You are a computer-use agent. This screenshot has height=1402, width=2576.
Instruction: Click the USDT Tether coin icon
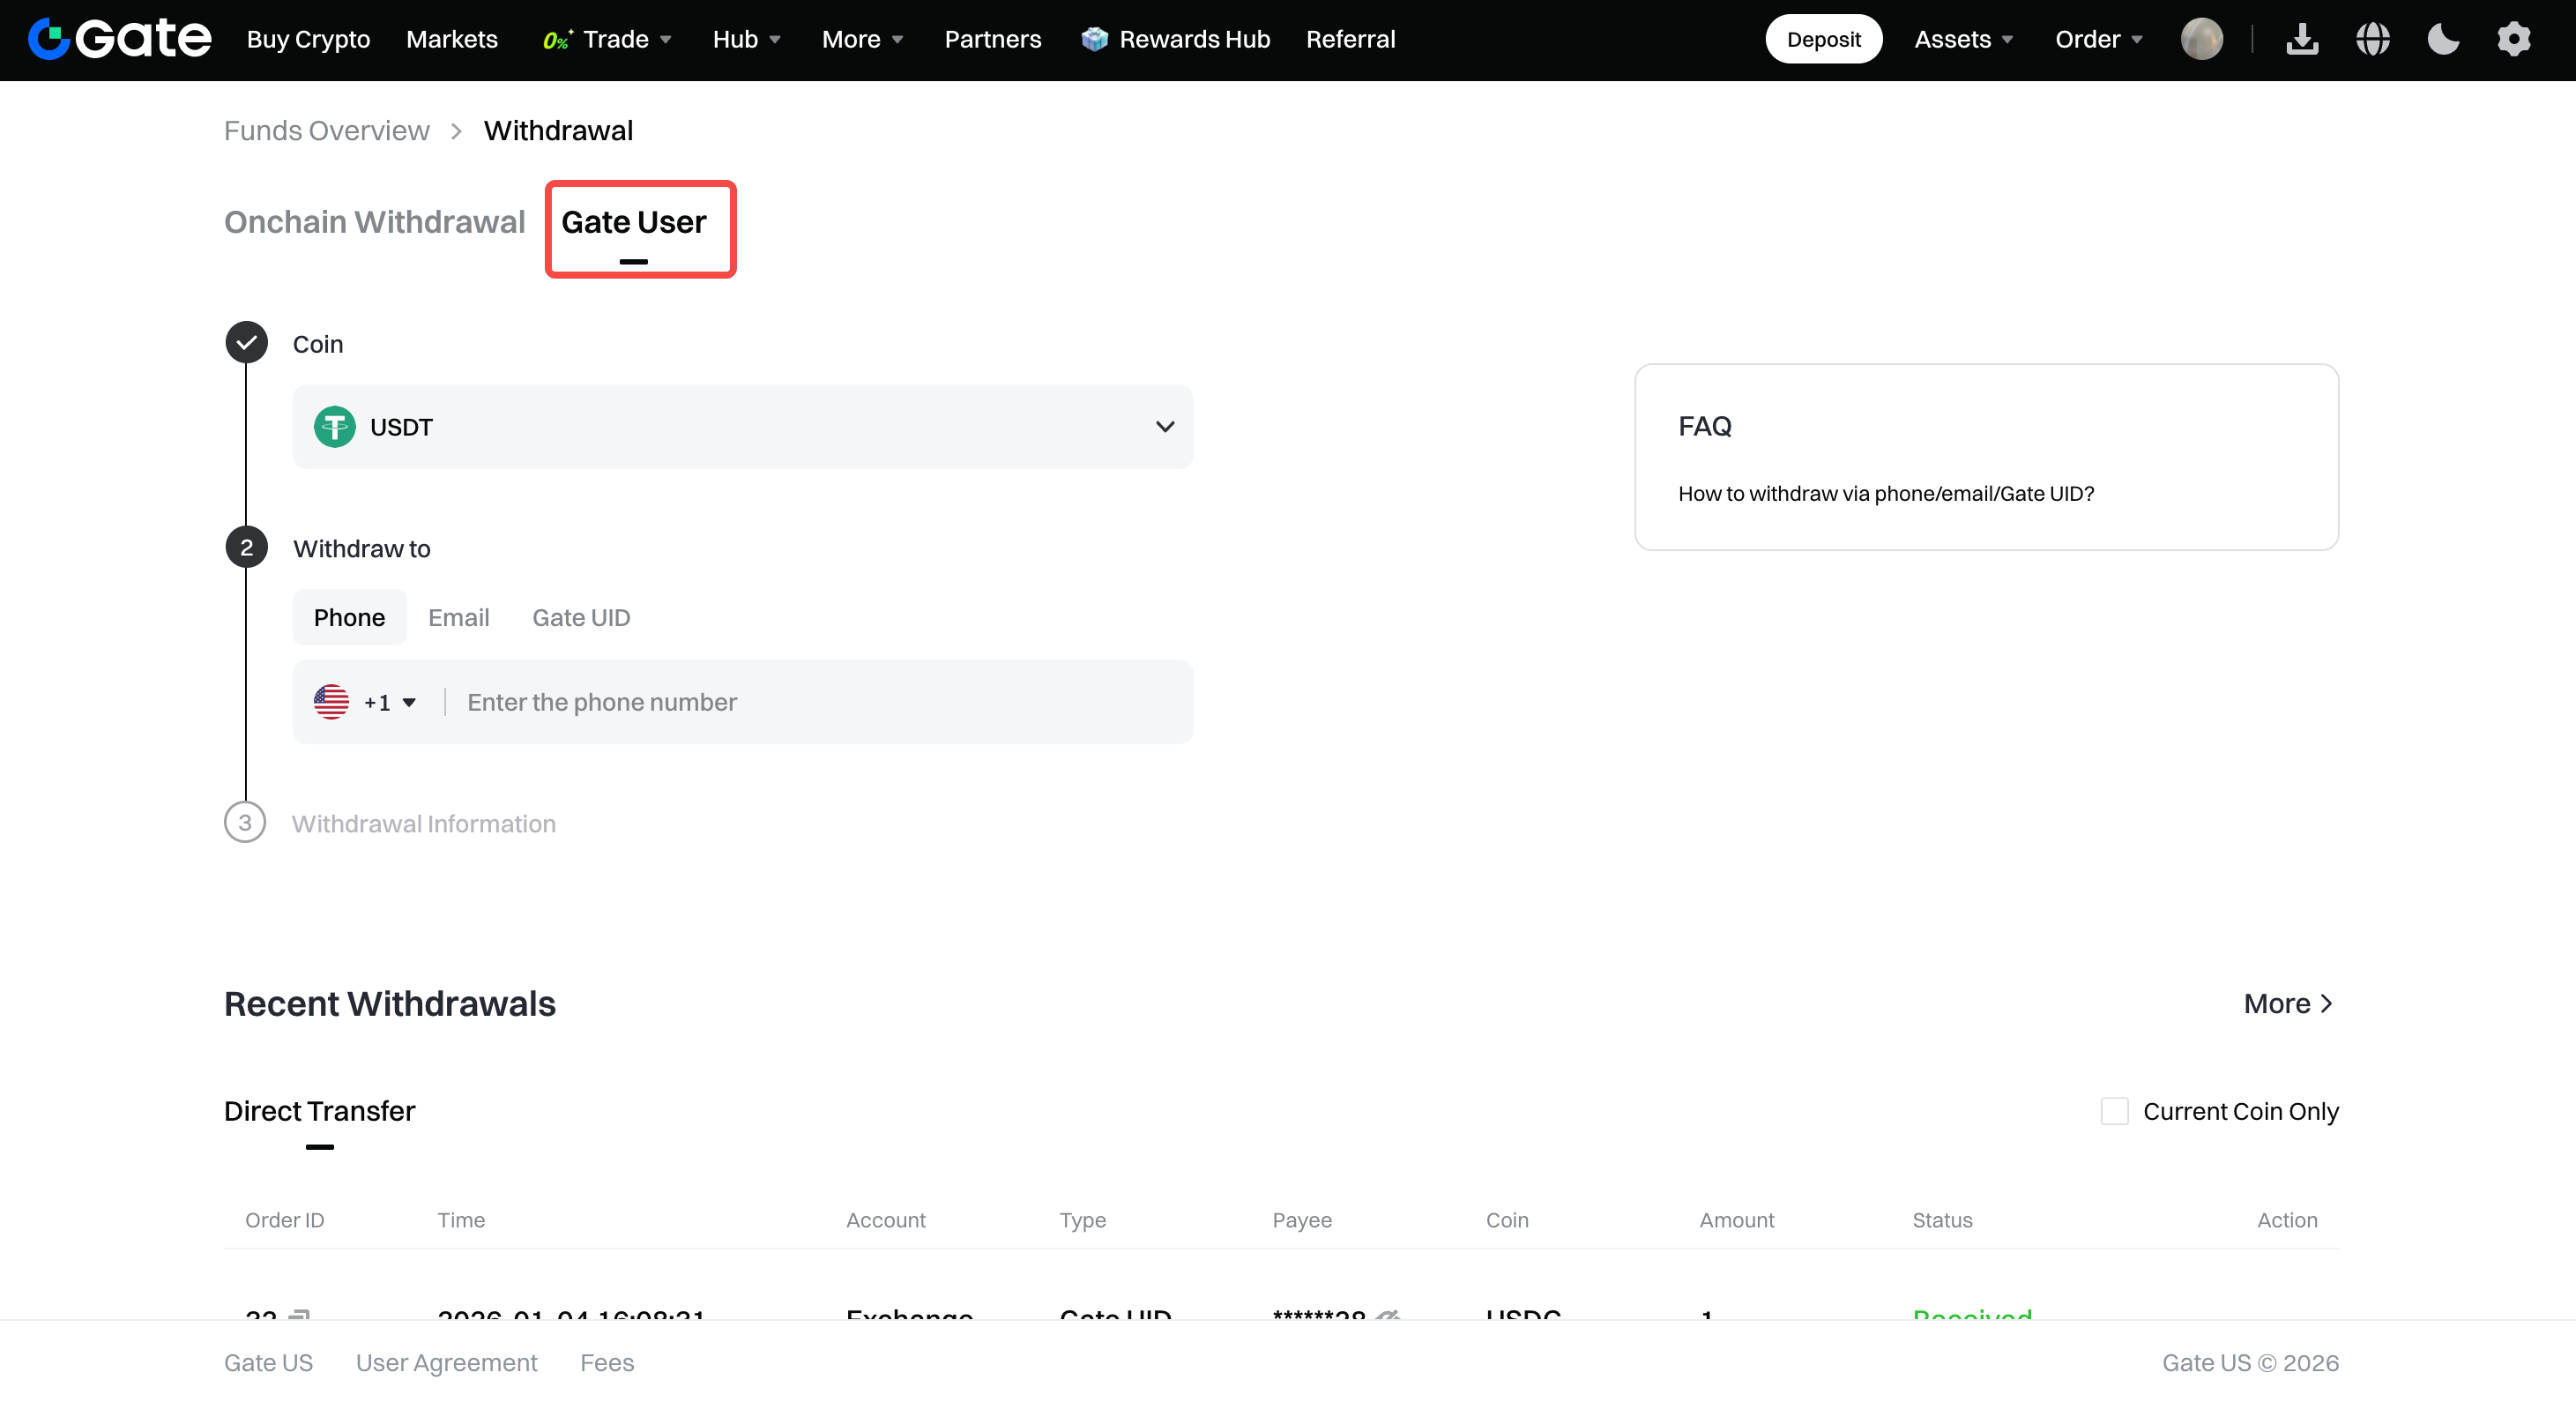click(x=334, y=427)
